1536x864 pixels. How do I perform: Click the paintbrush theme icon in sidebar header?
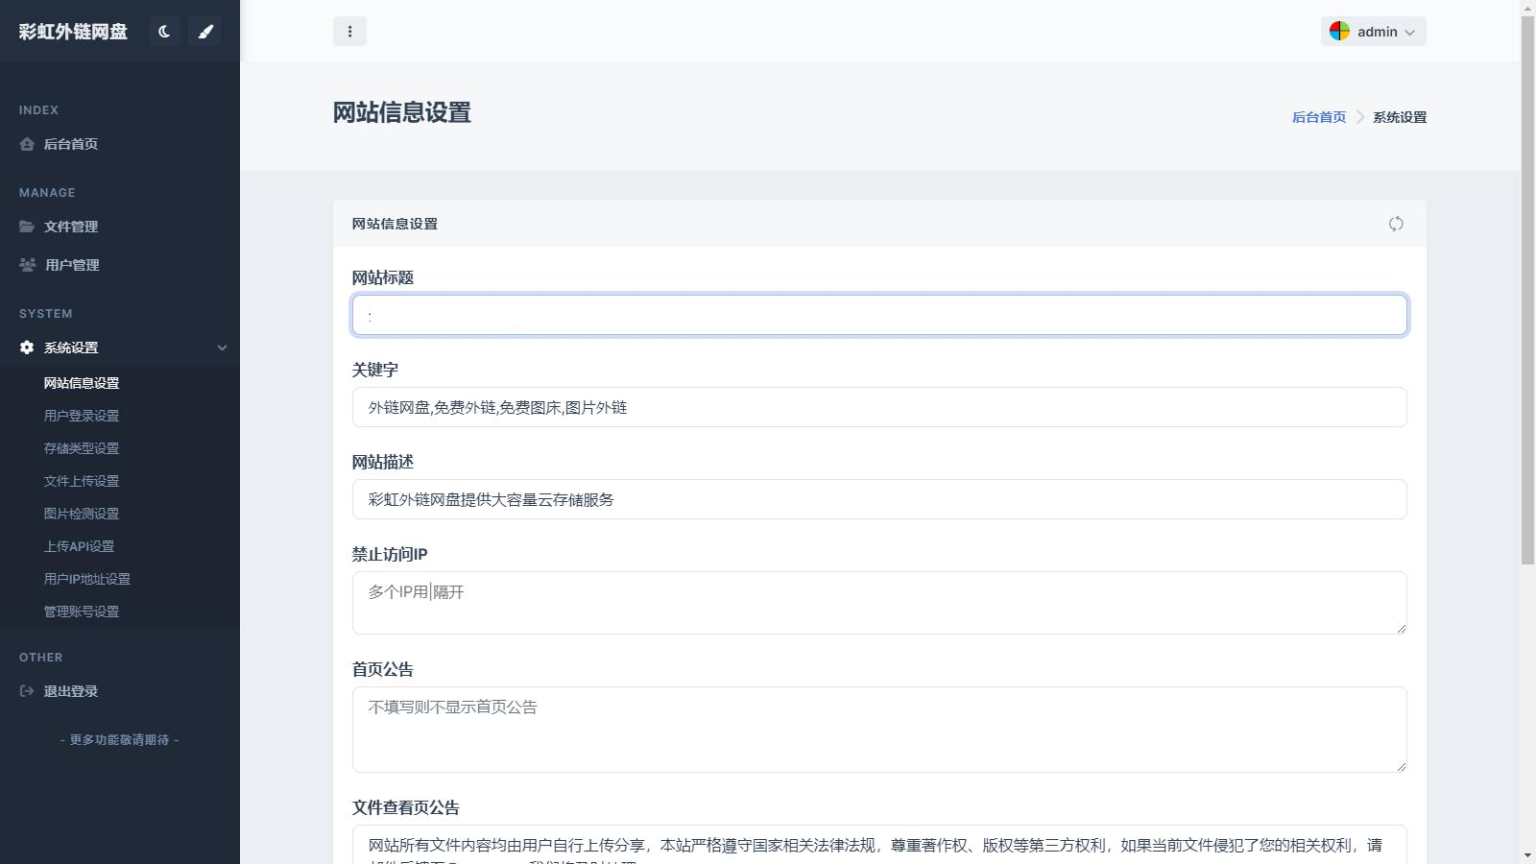coord(205,32)
